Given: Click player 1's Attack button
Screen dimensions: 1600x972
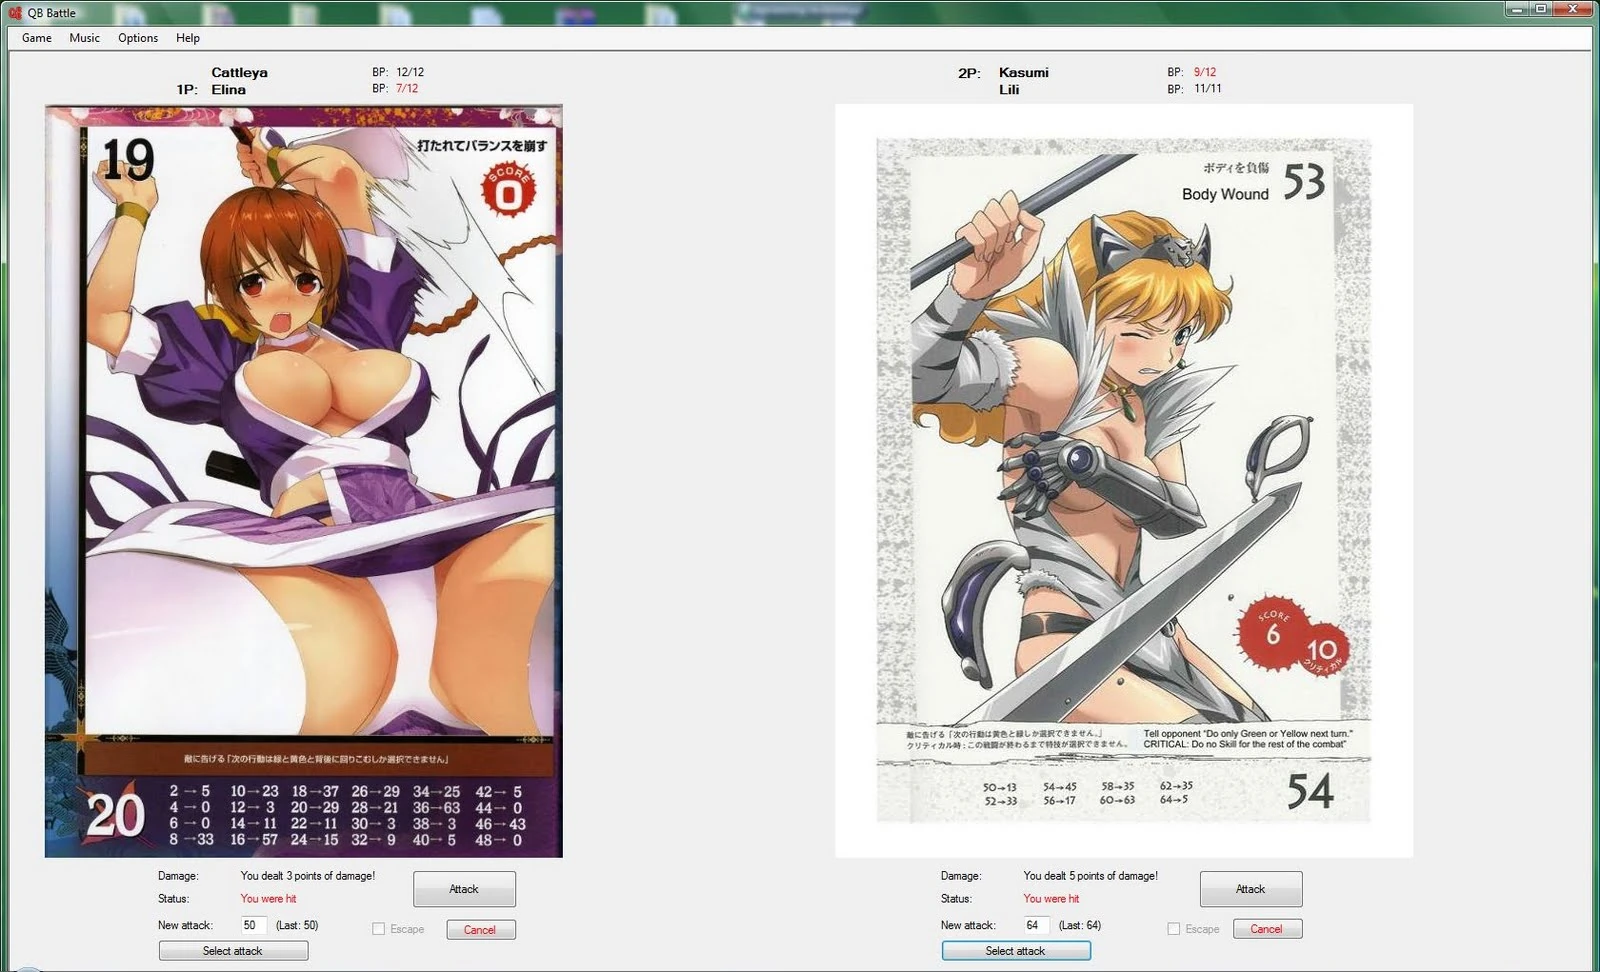Looking at the screenshot, I should pos(464,889).
